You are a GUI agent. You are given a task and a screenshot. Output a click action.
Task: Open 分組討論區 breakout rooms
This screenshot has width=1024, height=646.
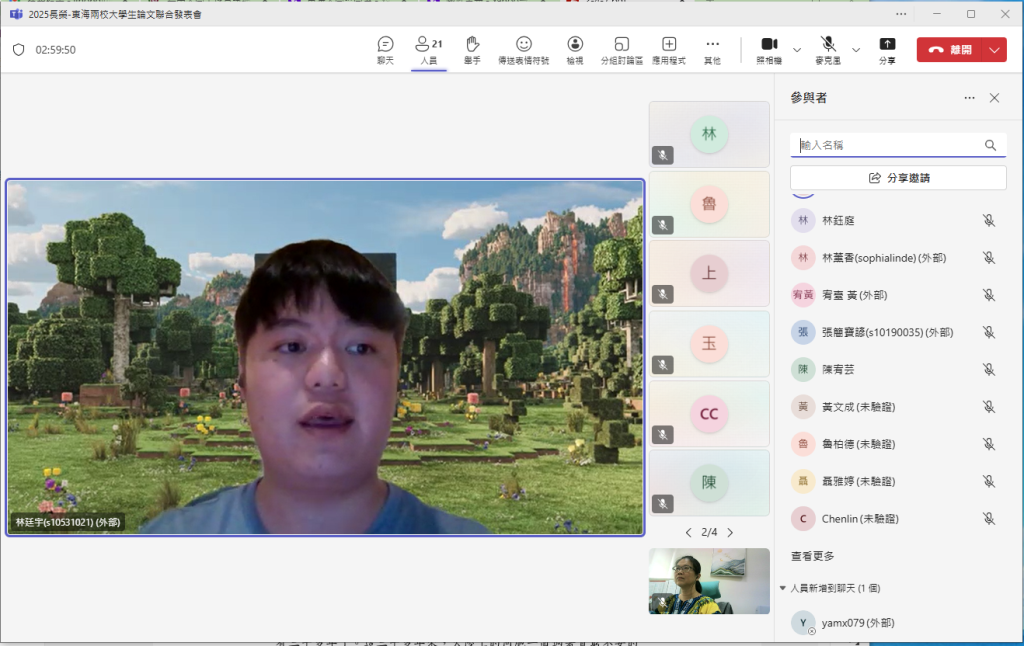point(621,50)
